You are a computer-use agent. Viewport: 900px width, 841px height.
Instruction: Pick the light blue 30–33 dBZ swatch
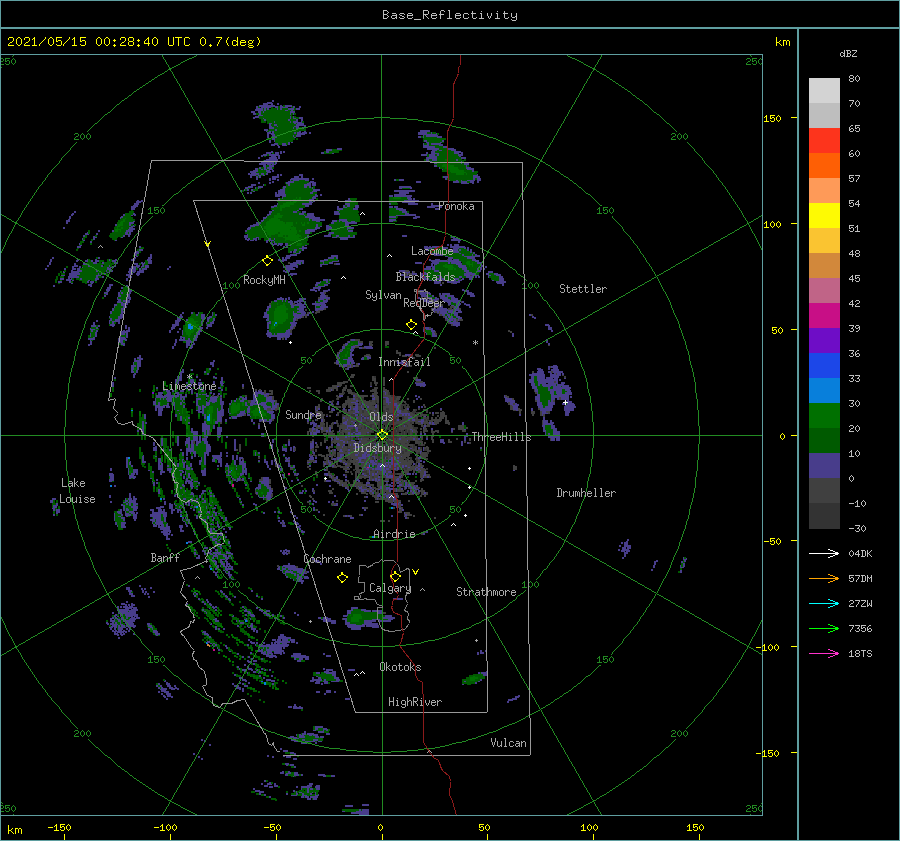824,390
